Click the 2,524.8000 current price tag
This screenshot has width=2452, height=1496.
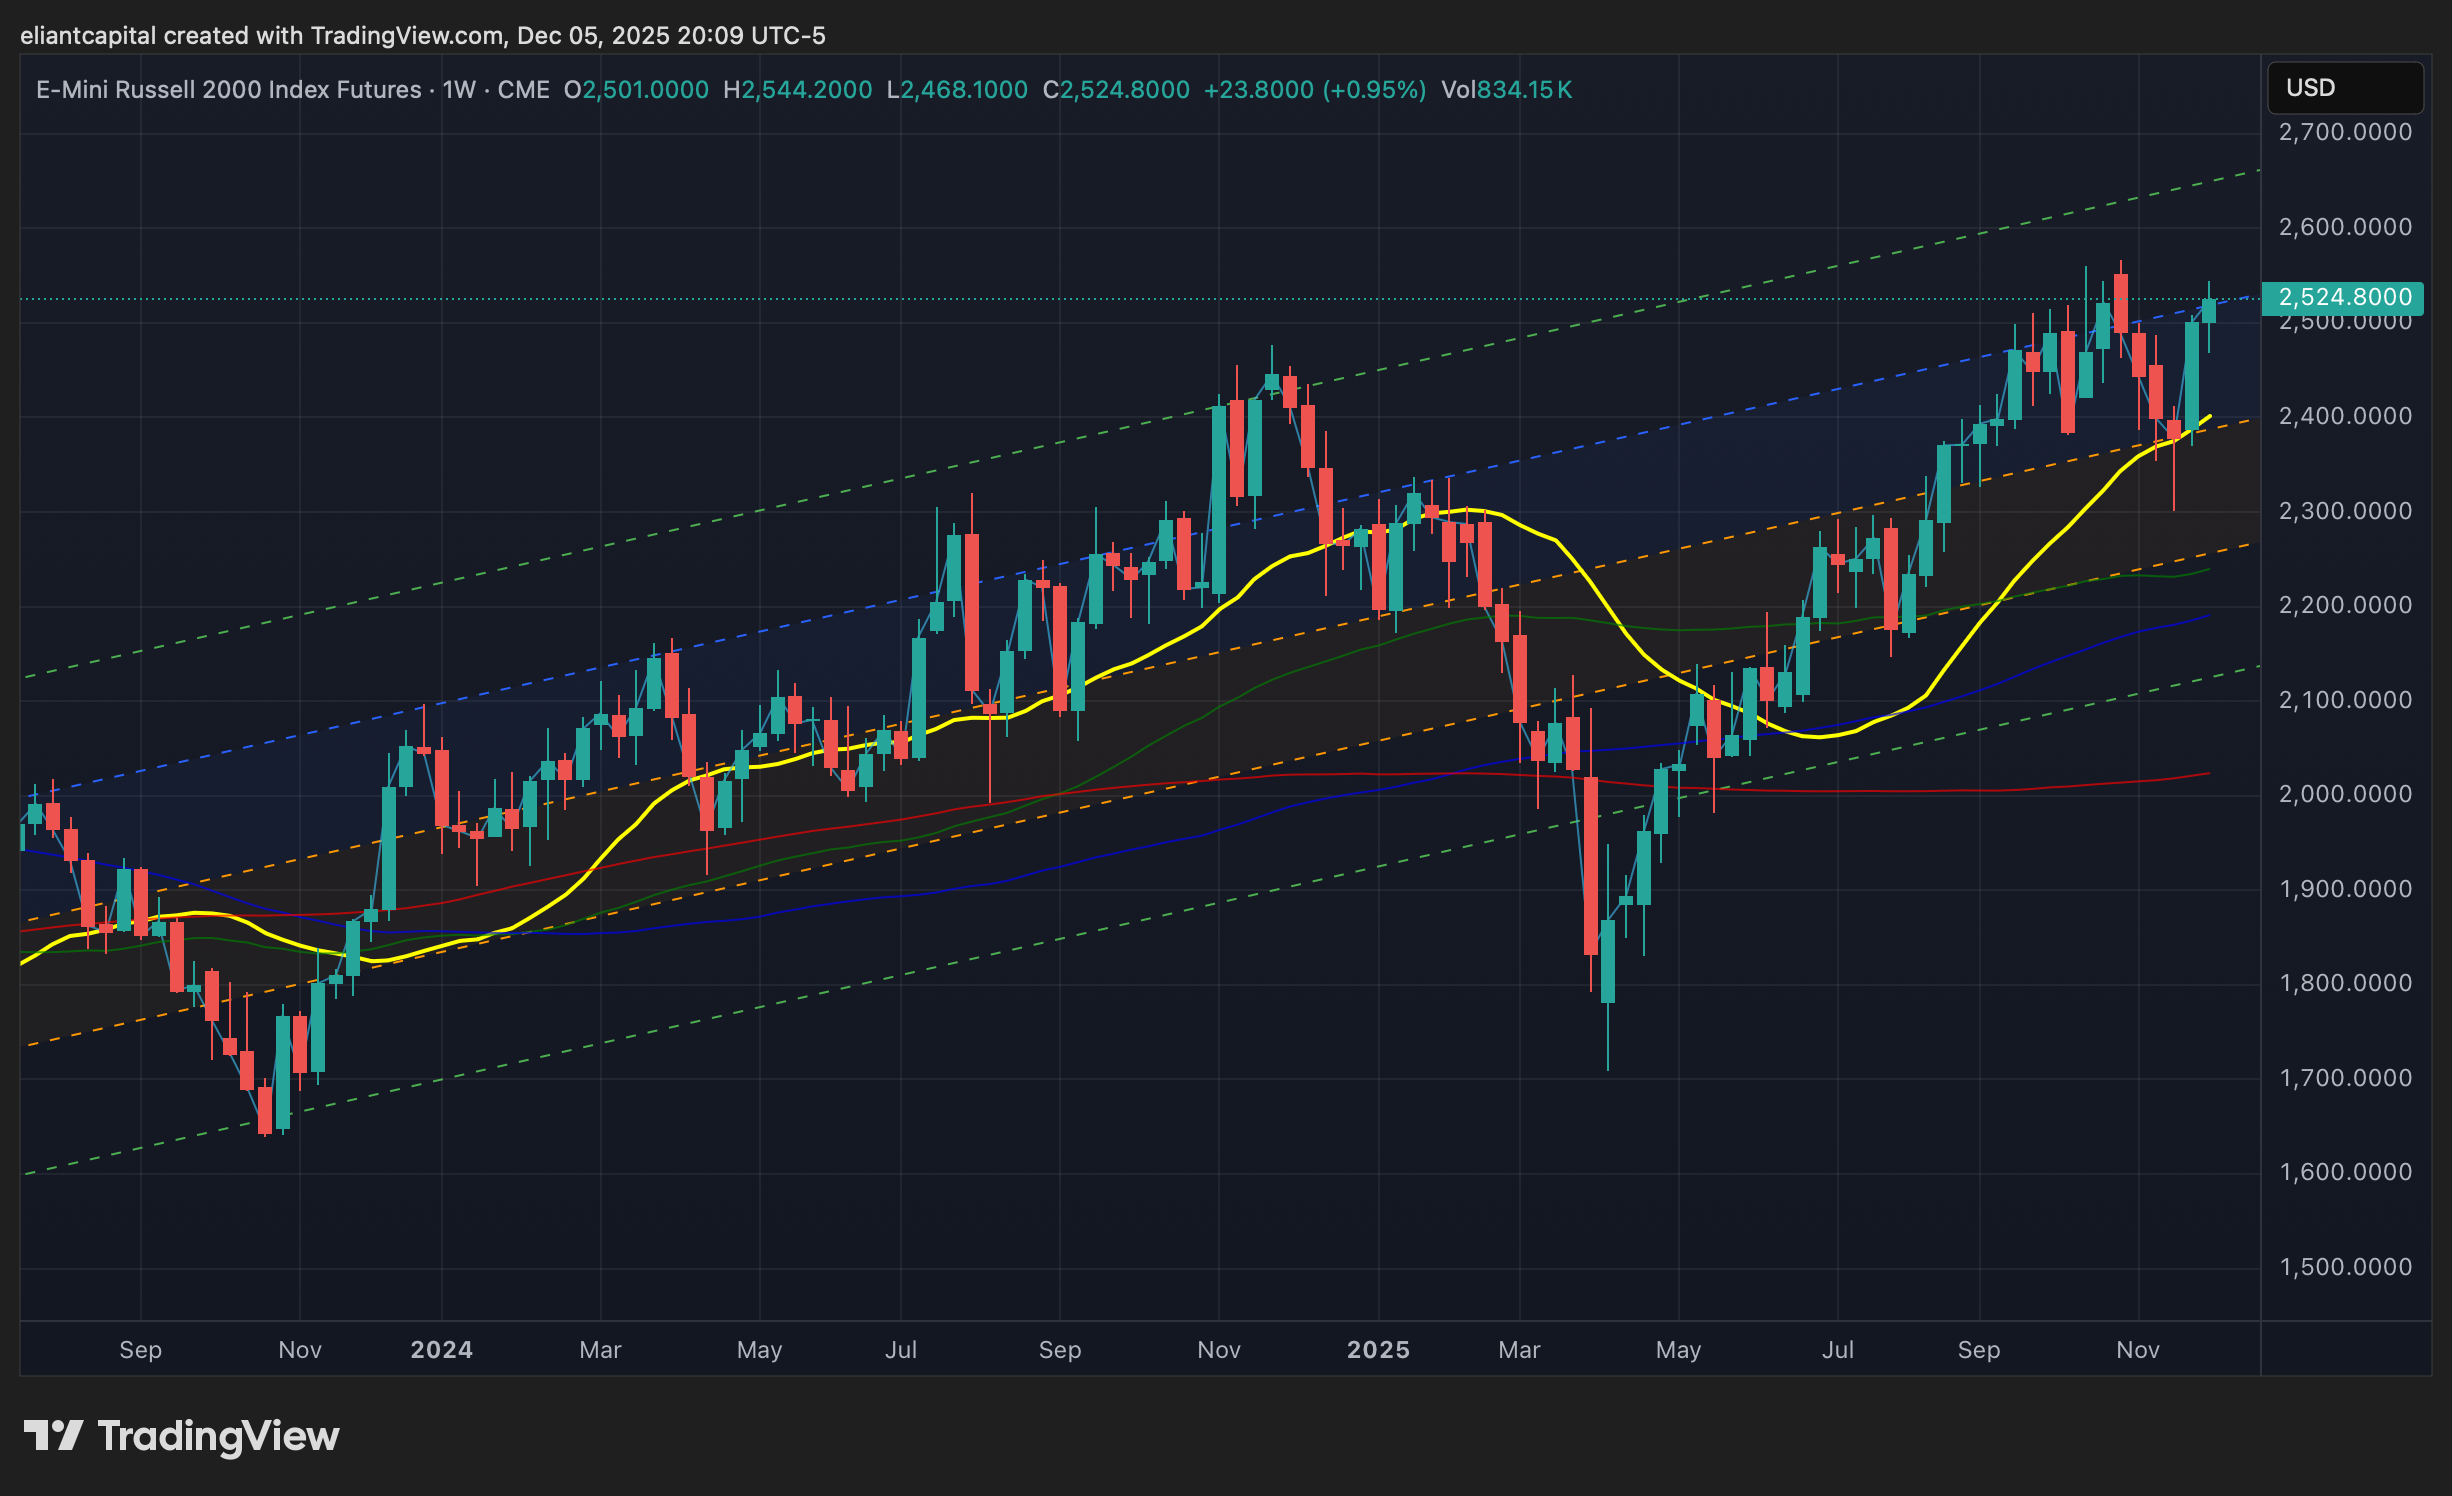2343,298
